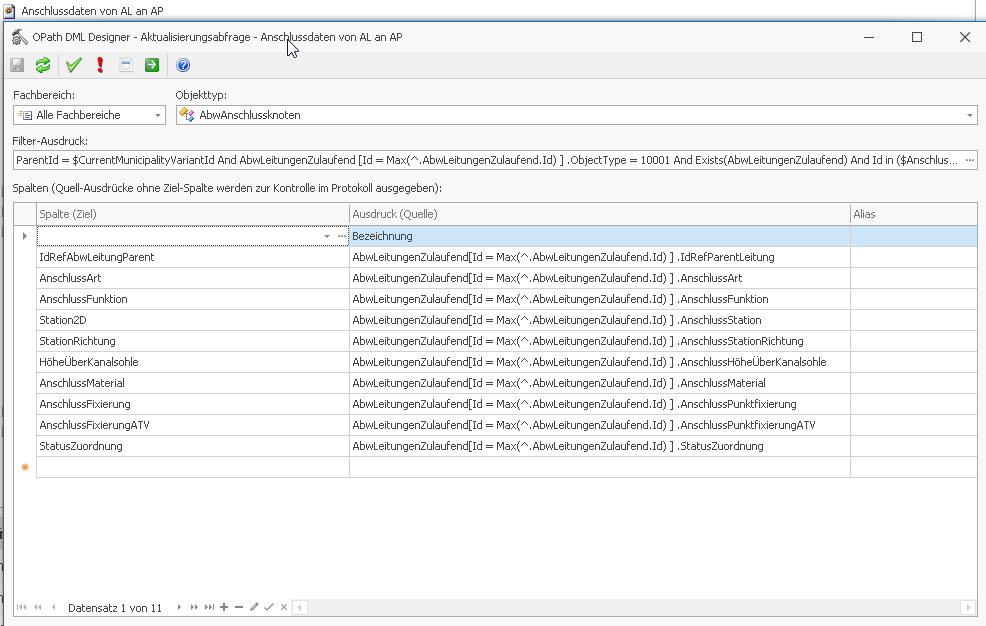Click the horizontal scrollbar at grid bottom
The height and width of the screenshot is (626, 986).
click(x=630, y=607)
